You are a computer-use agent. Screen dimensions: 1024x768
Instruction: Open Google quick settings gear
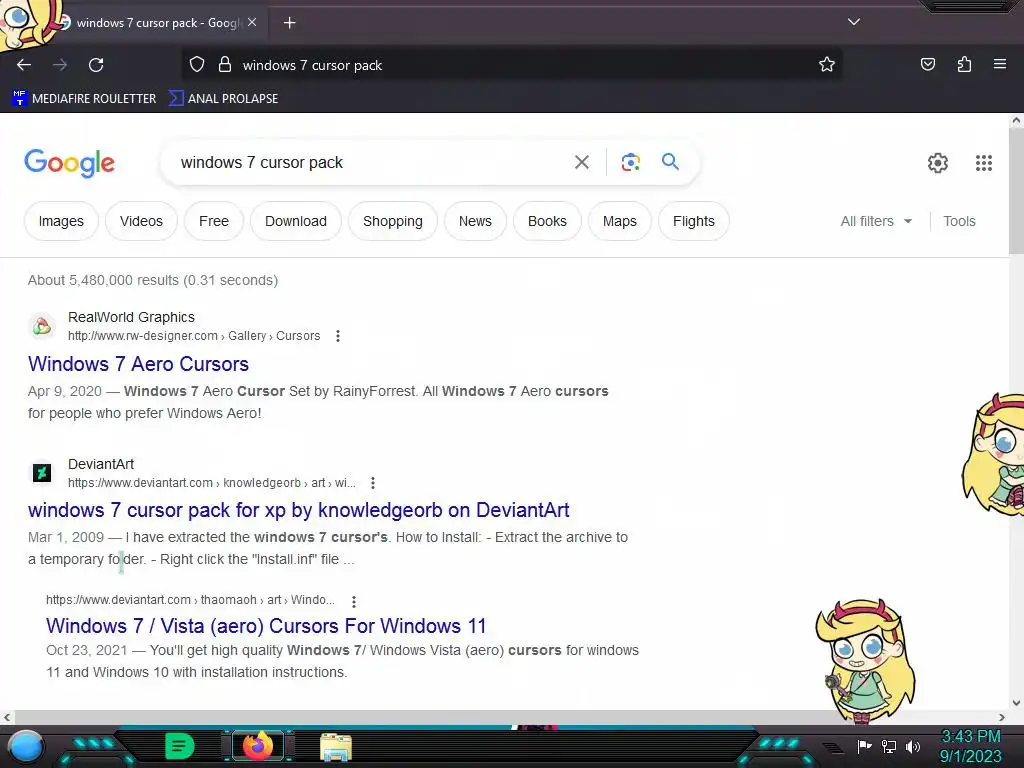938,163
